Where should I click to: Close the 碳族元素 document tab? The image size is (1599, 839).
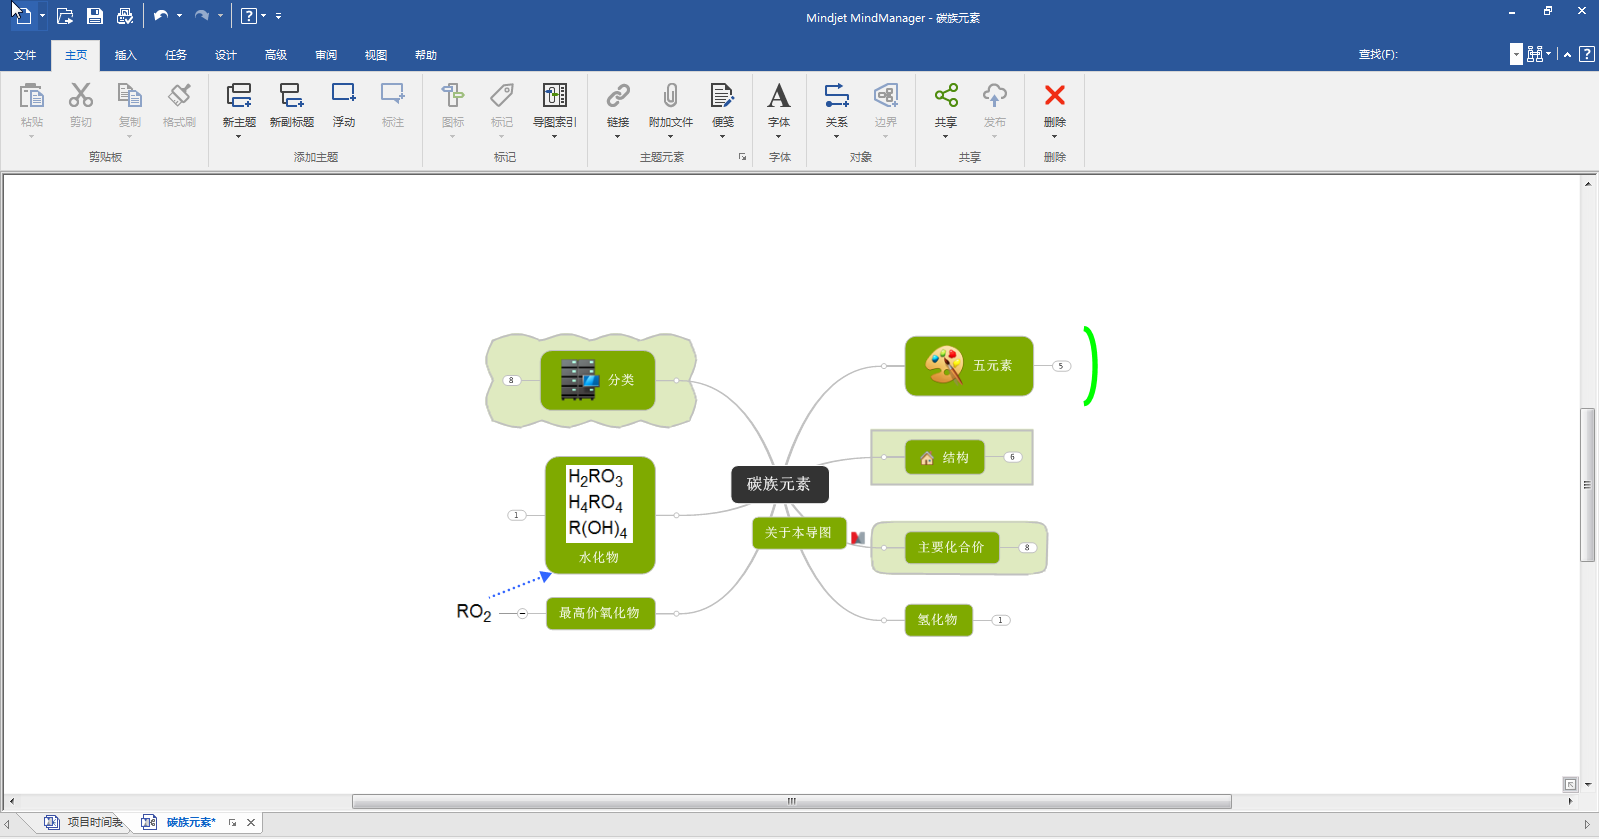point(251,822)
